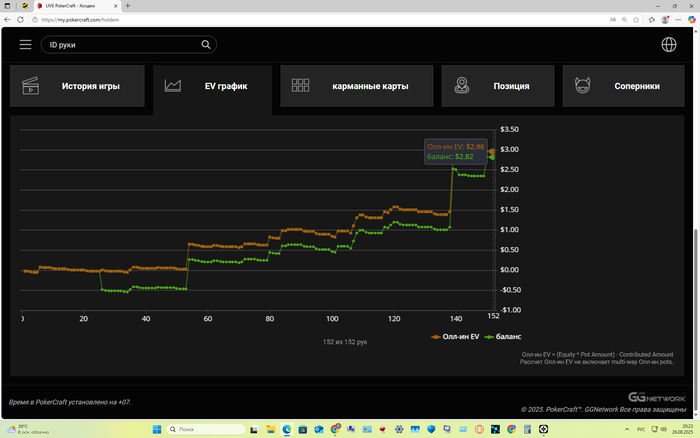The width and height of the screenshot is (700, 438).
Task: Go to the "Позиция" tab
Action: (x=498, y=86)
